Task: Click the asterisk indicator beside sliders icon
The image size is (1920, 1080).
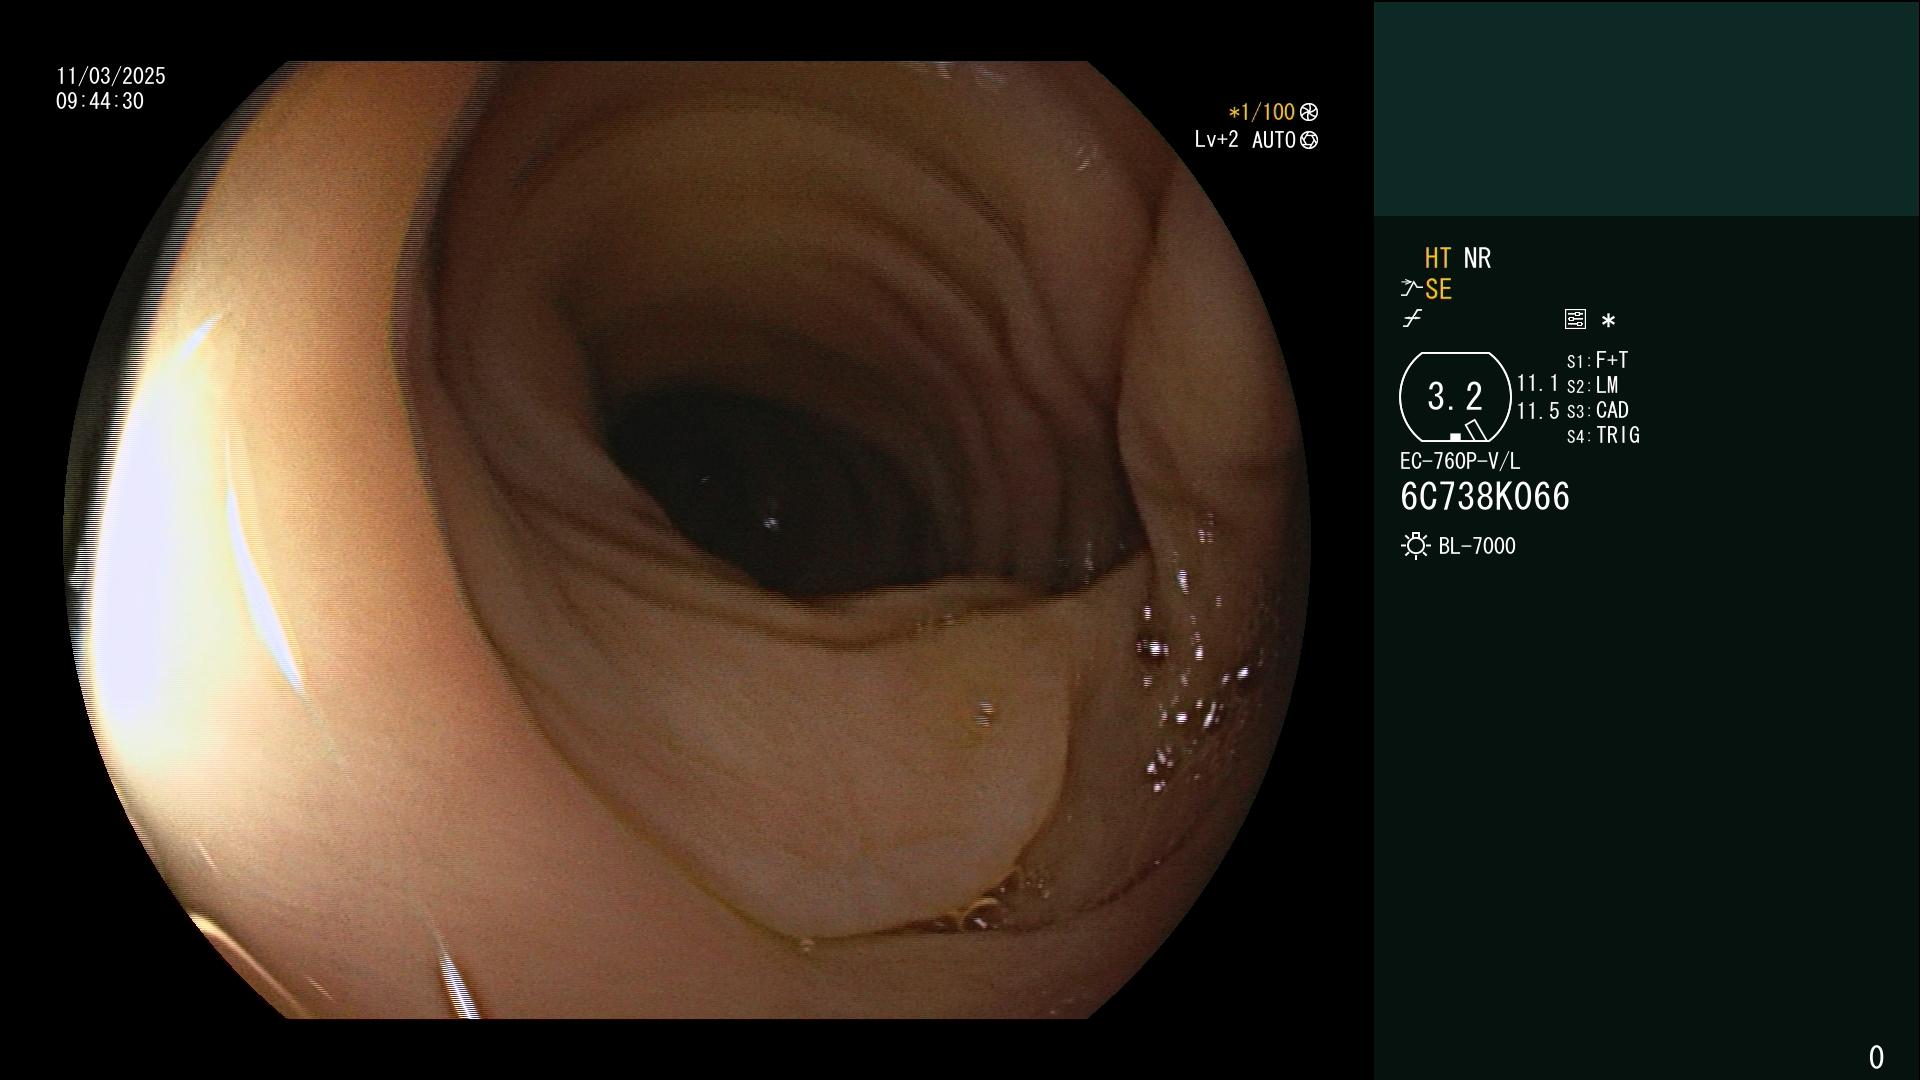Action: click(1608, 320)
